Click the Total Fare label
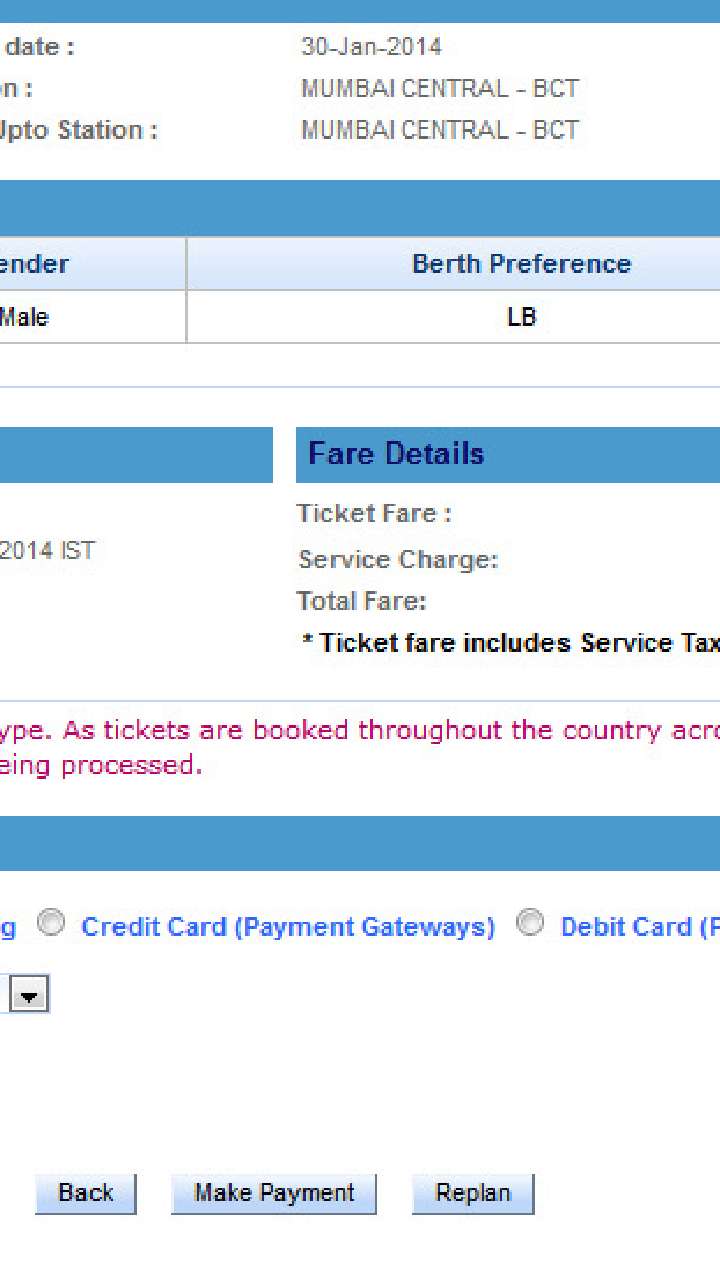The width and height of the screenshot is (720, 1280). coord(361,601)
